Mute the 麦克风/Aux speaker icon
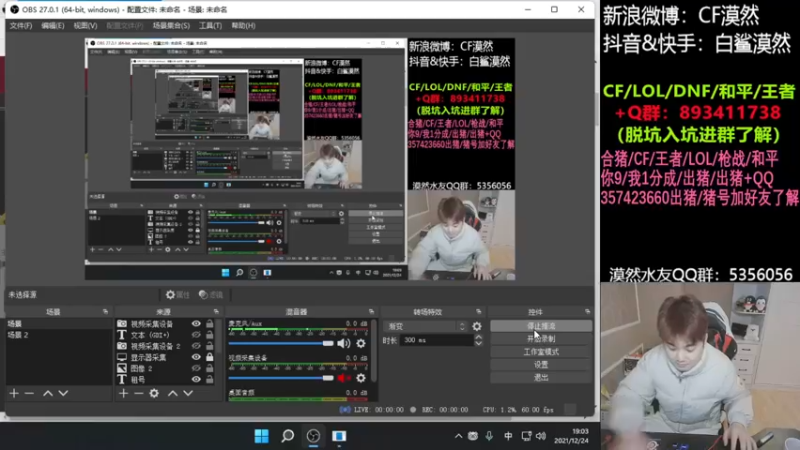800x450 pixels. click(343, 343)
